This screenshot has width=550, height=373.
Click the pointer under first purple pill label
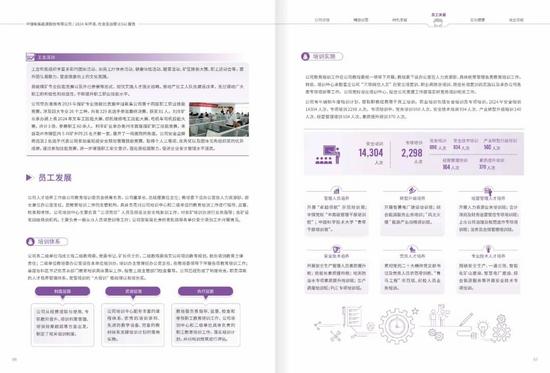[x=63, y=298]
